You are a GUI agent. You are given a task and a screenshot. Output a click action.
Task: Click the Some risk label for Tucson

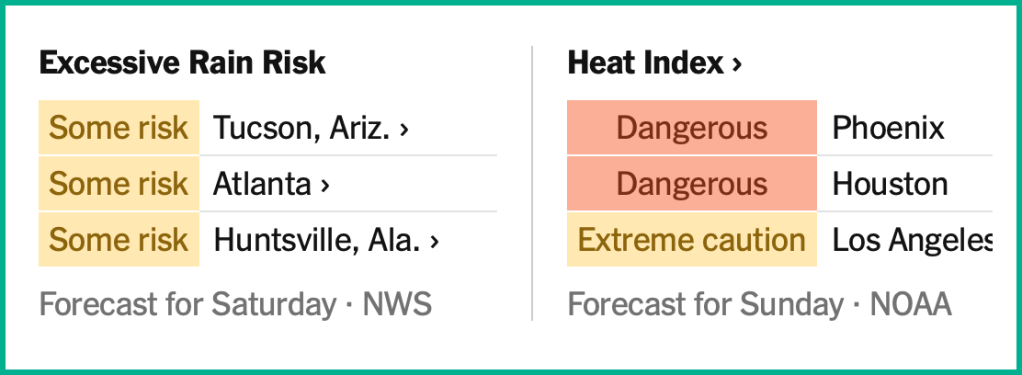click(119, 128)
